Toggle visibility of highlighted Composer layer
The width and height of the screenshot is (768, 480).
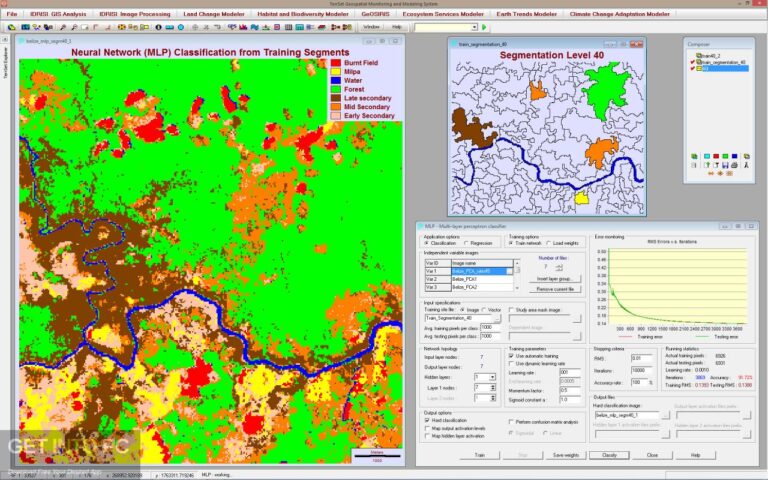tap(692, 69)
